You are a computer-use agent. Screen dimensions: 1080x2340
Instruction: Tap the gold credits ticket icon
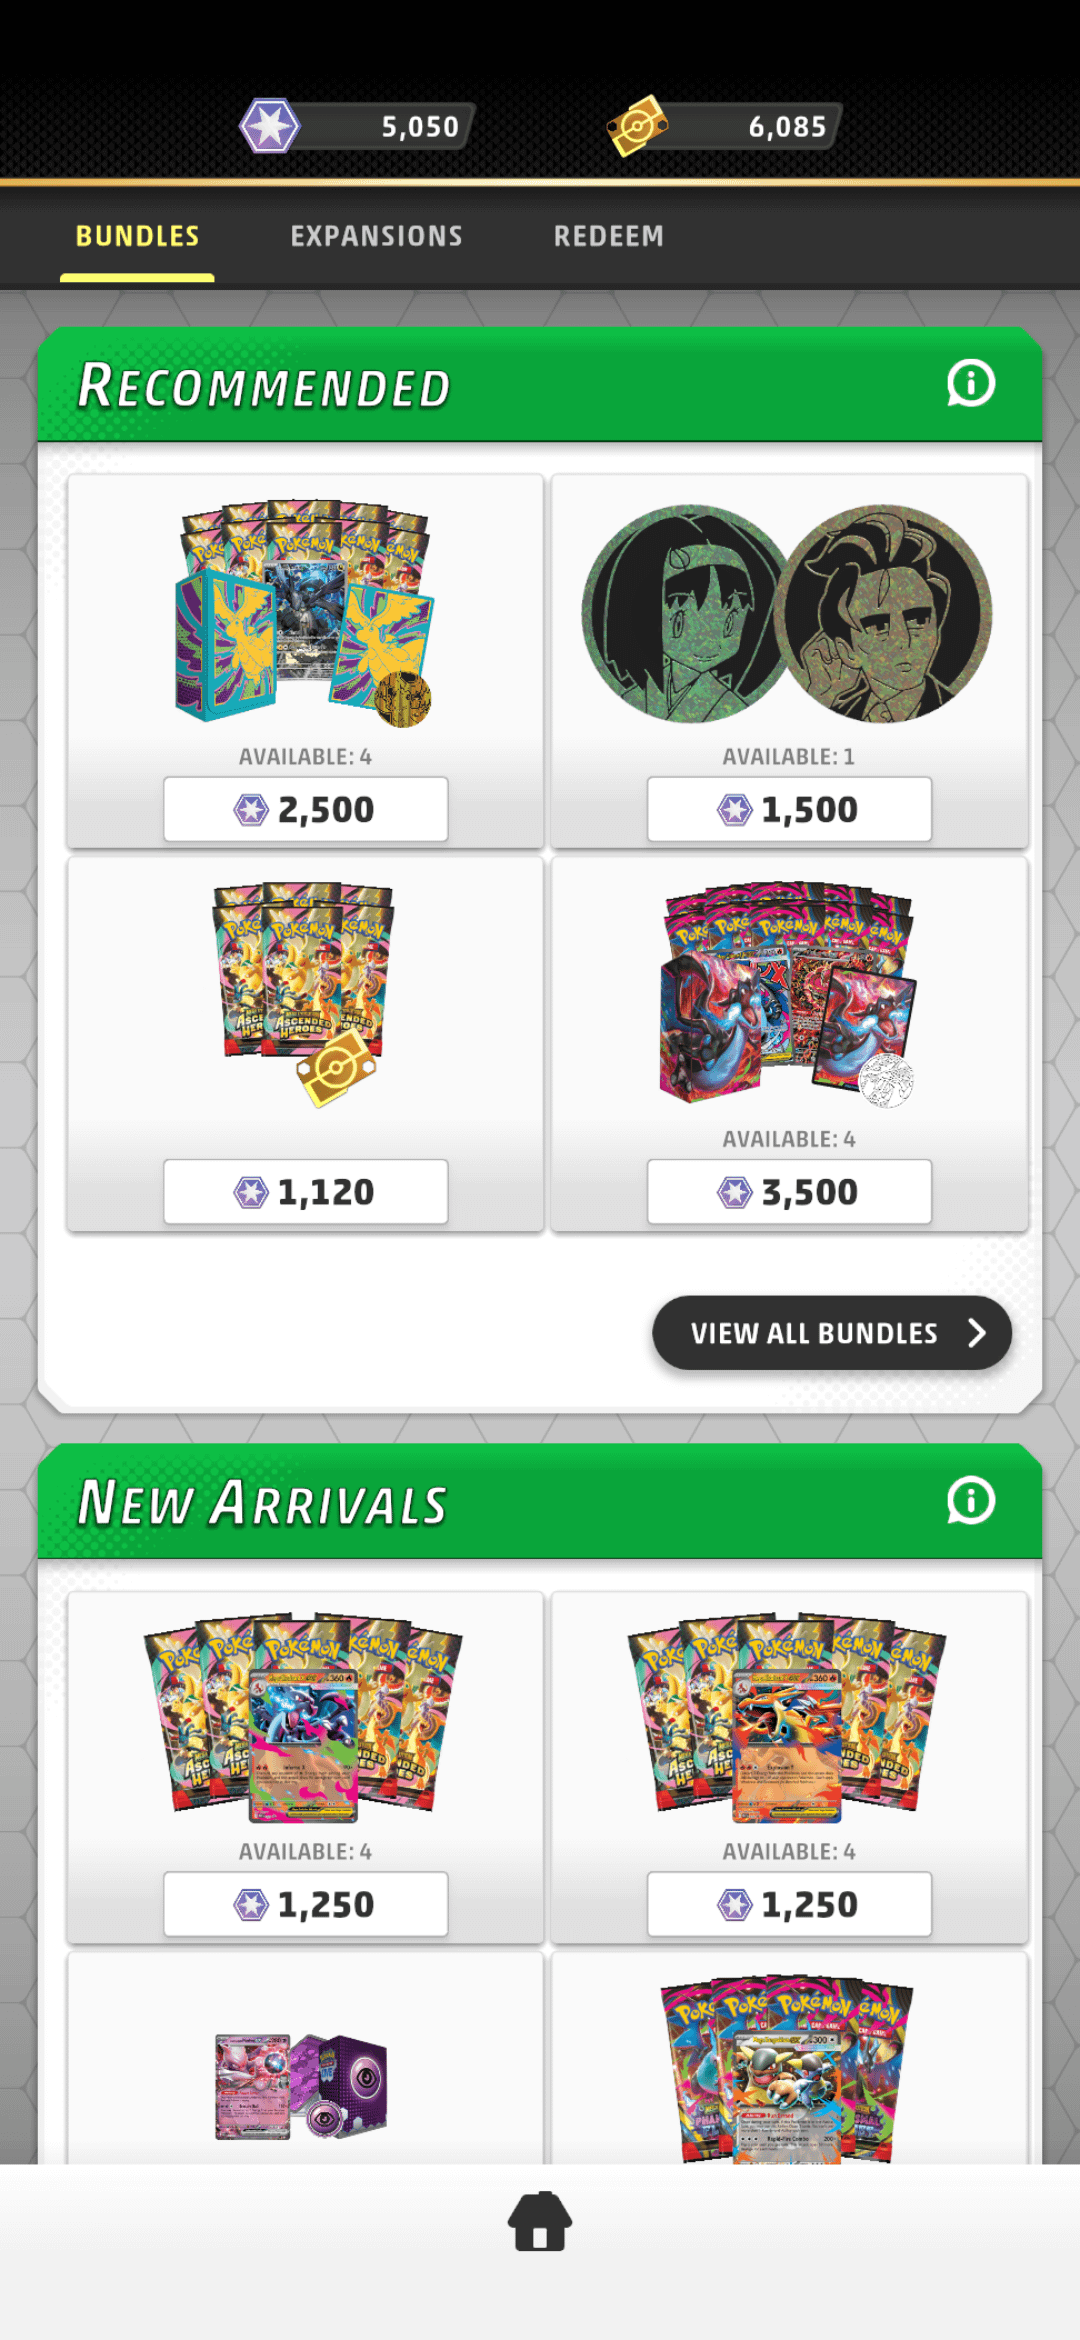(x=637, y=126)
